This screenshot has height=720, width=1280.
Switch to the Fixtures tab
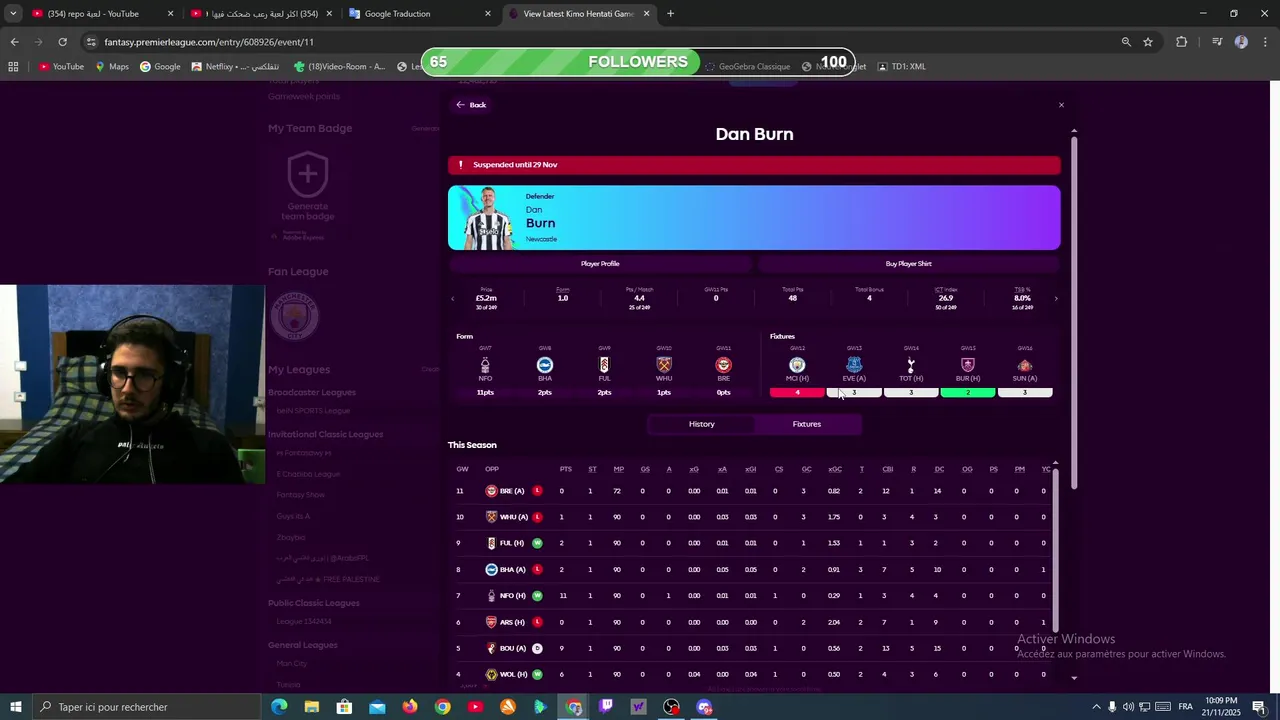[x=807, y=424]
